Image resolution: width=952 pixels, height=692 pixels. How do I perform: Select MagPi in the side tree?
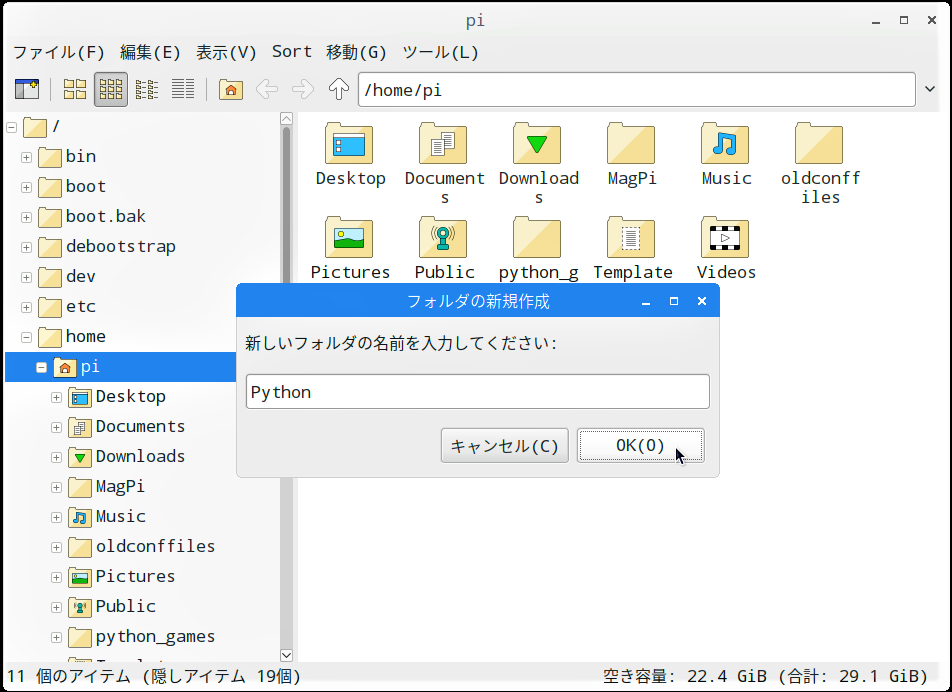120,487
